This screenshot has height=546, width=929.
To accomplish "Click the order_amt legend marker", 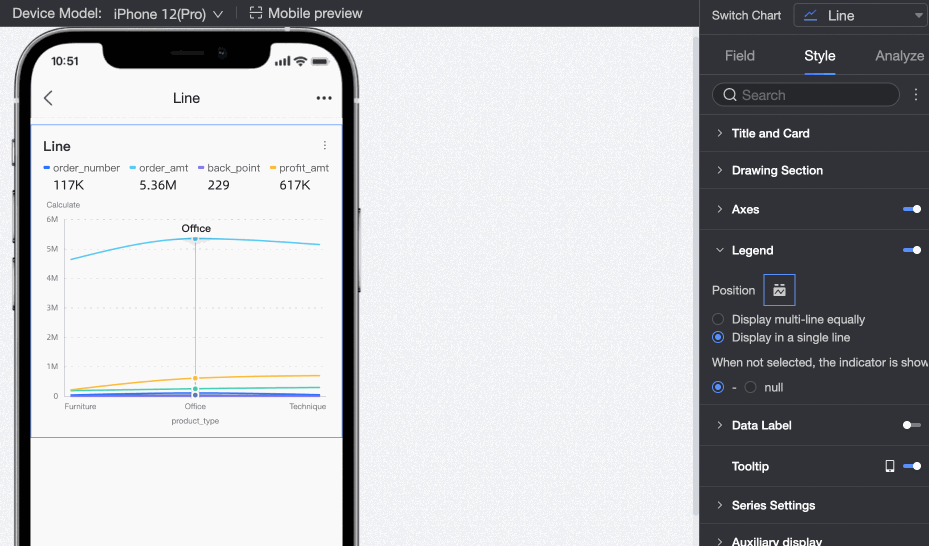I will point(133,168).
